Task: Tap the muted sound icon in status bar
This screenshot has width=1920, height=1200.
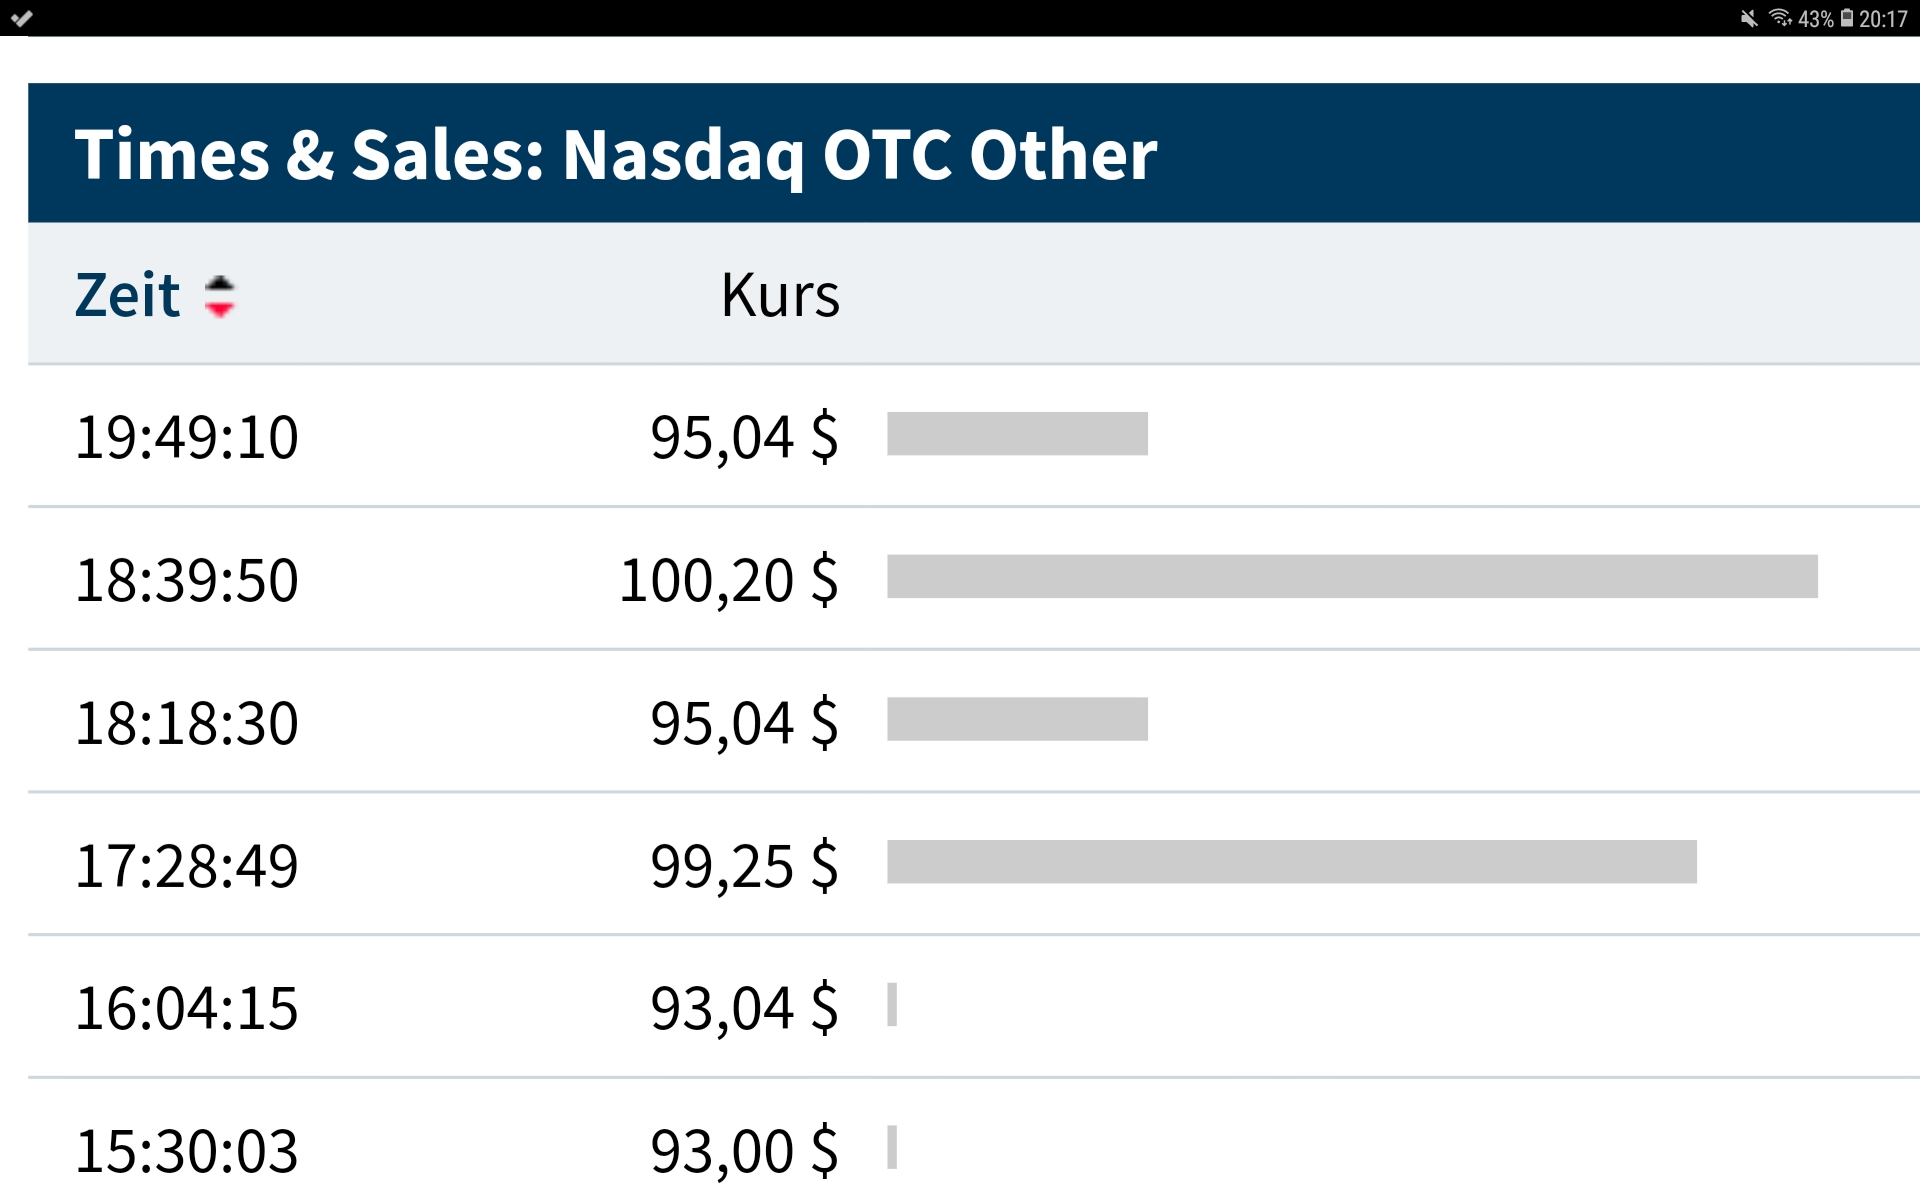Action: click(1749, 19)
